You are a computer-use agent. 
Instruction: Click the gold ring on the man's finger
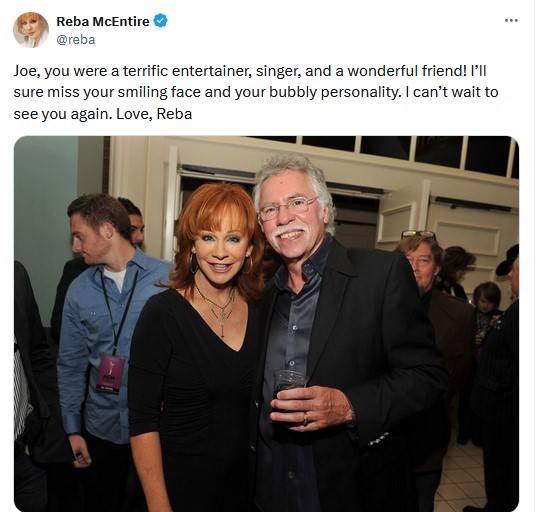pyautogui.click(x=305, y=418)
